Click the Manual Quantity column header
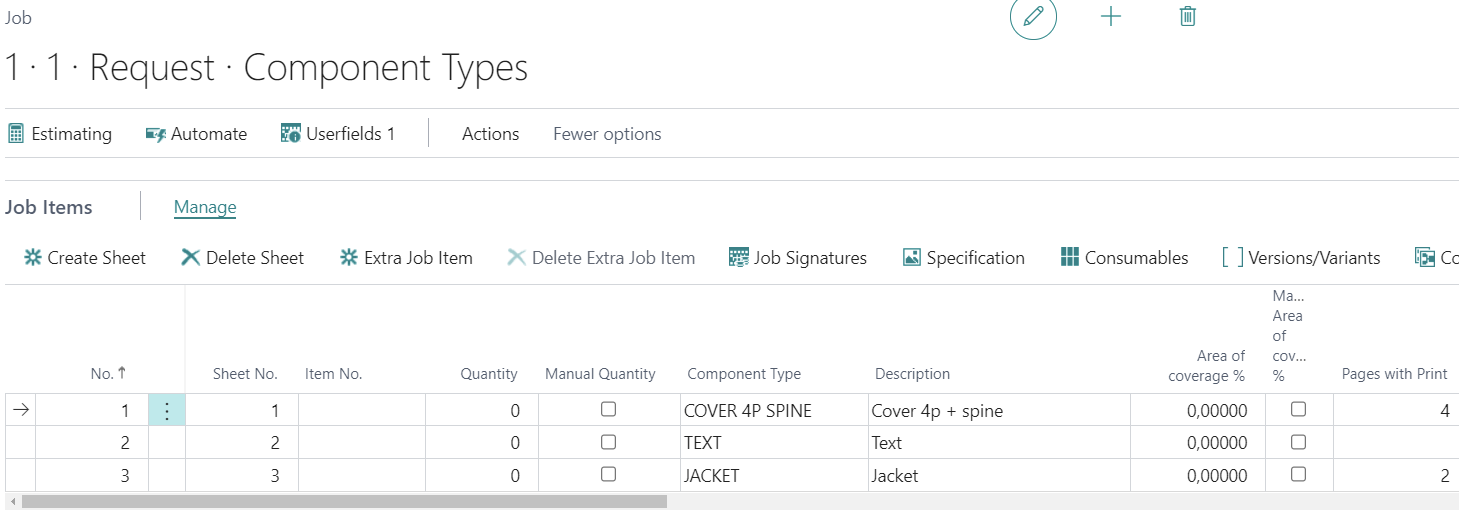The height and width of the screenshot is (532, 1459). 600,374
